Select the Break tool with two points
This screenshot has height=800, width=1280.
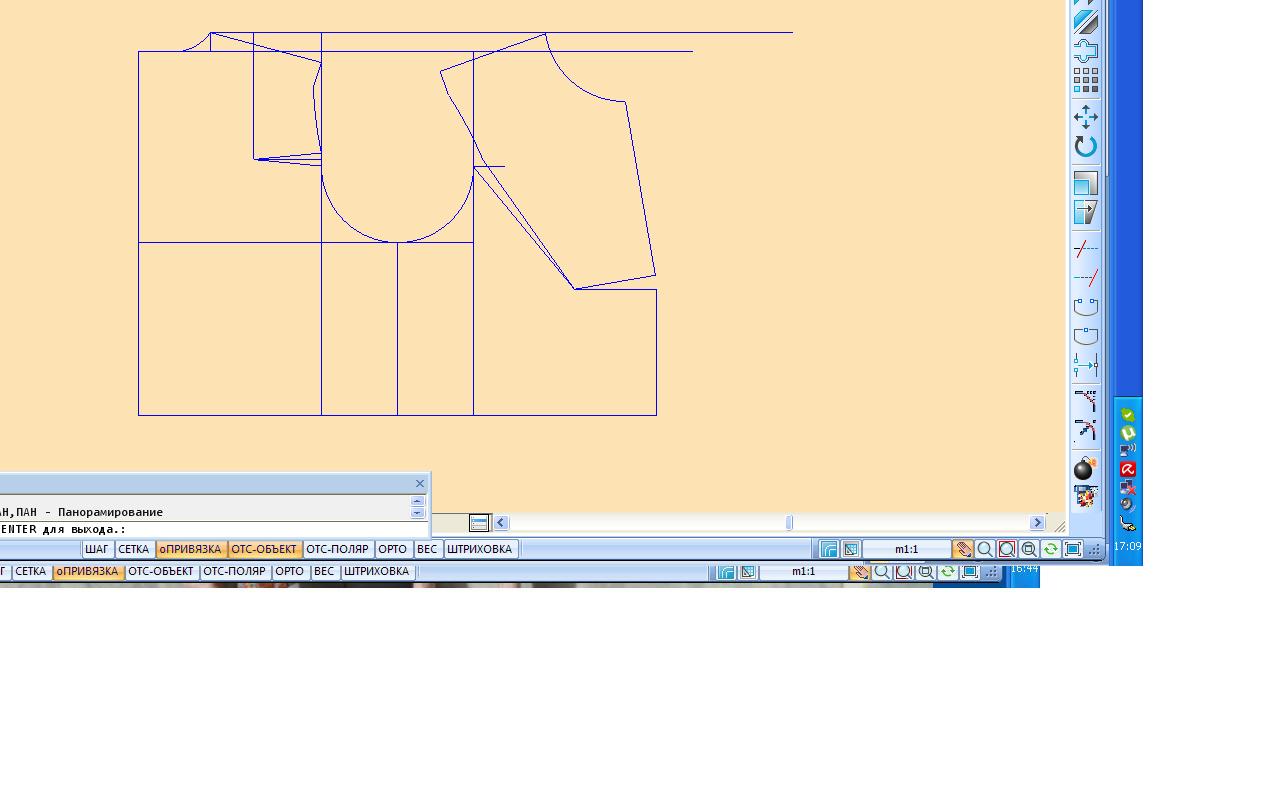(x=1085, y=306)
